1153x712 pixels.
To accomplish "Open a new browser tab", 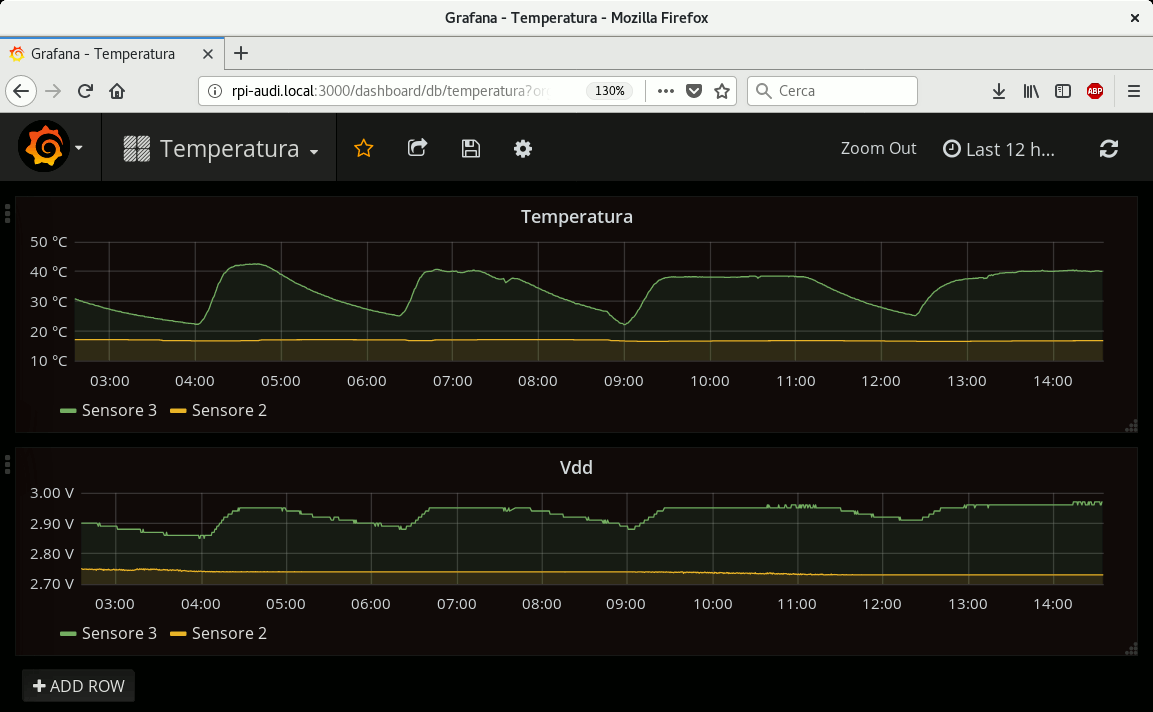I will click(240, 54).
